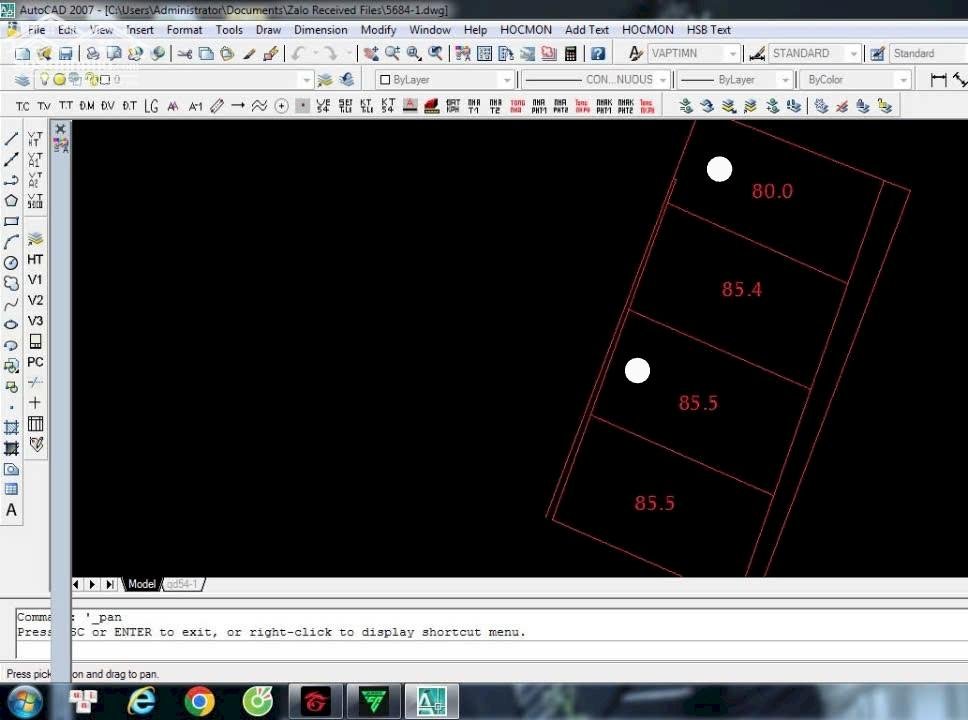The width and height of the screenshot is (968, 720).
Task: Toggle layer on/off lightbulb icon
Action: pyautogui.click(x=44, y=80)
